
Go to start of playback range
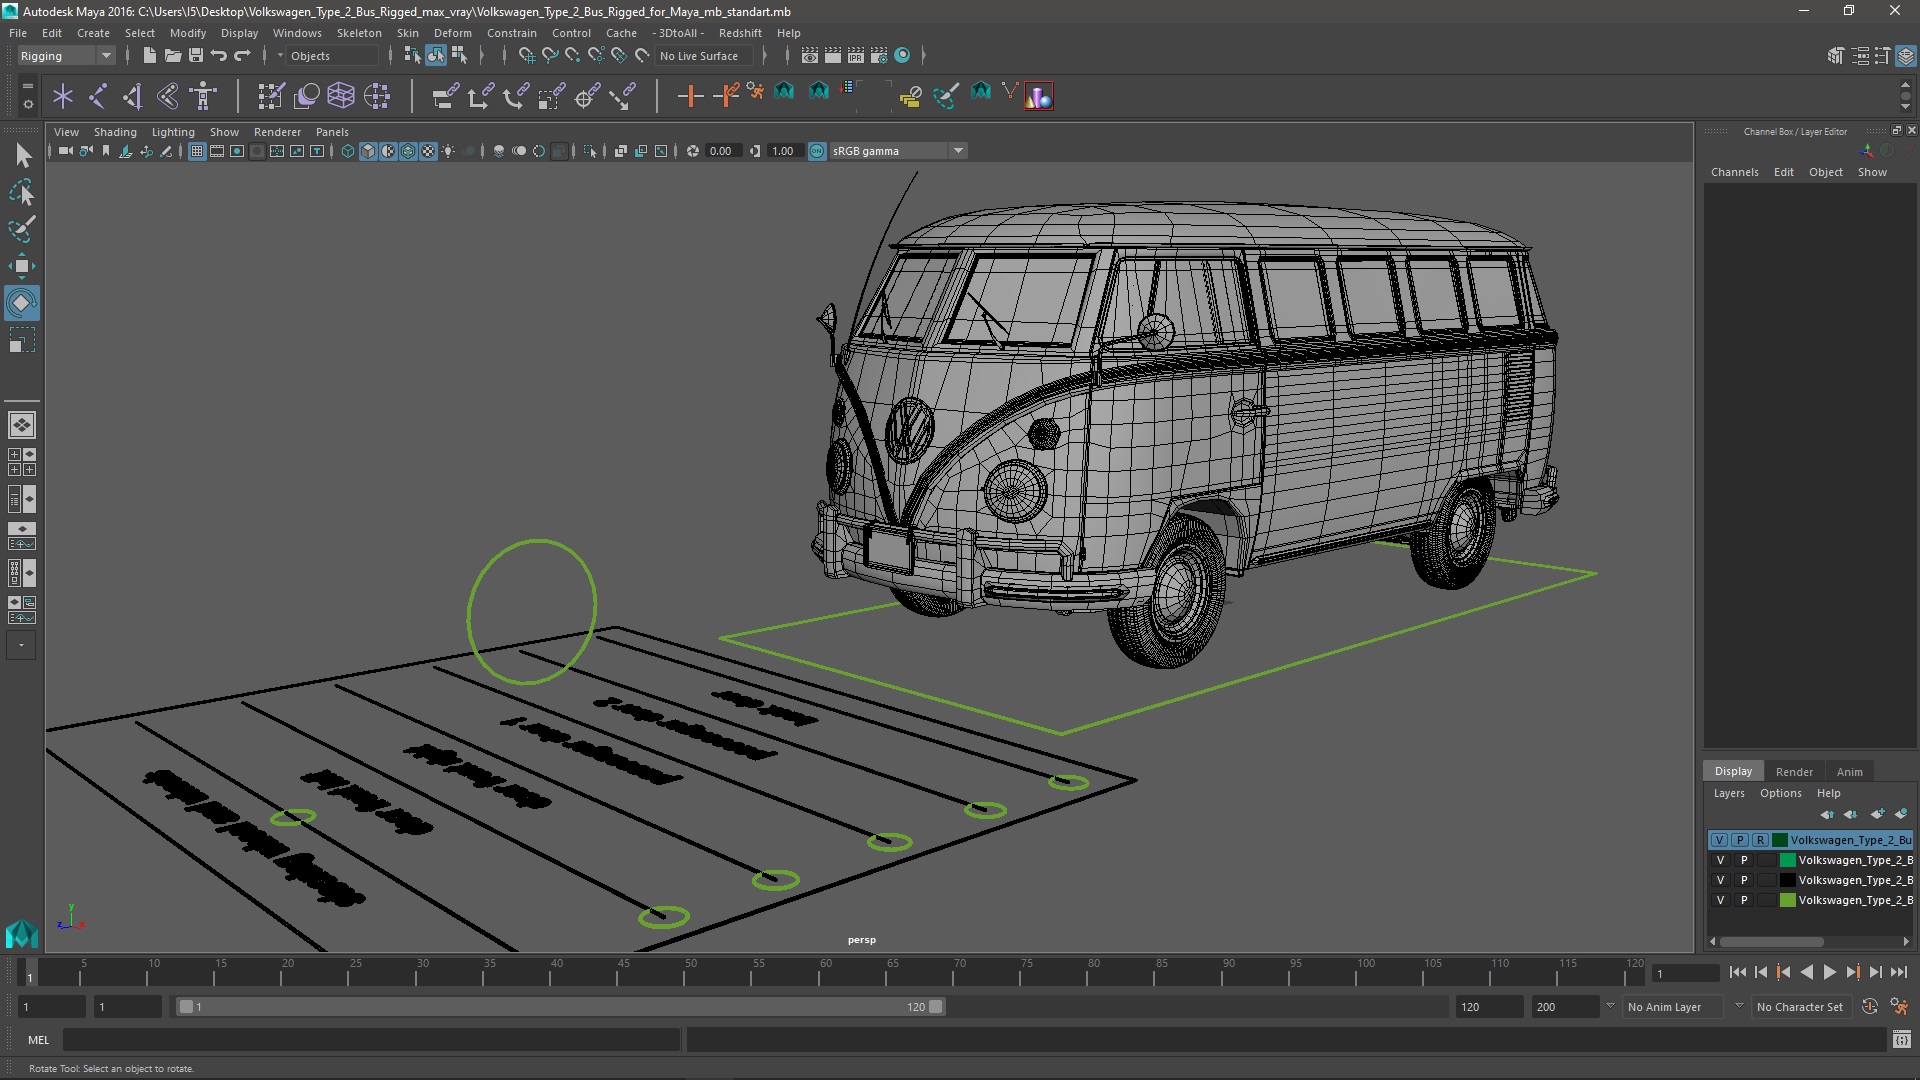click(x=1737, y=972)
